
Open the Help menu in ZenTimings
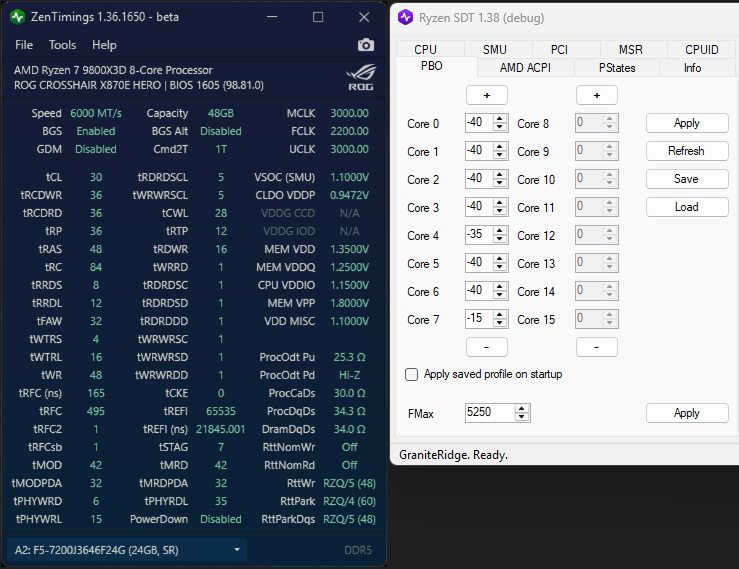point(104,45)
